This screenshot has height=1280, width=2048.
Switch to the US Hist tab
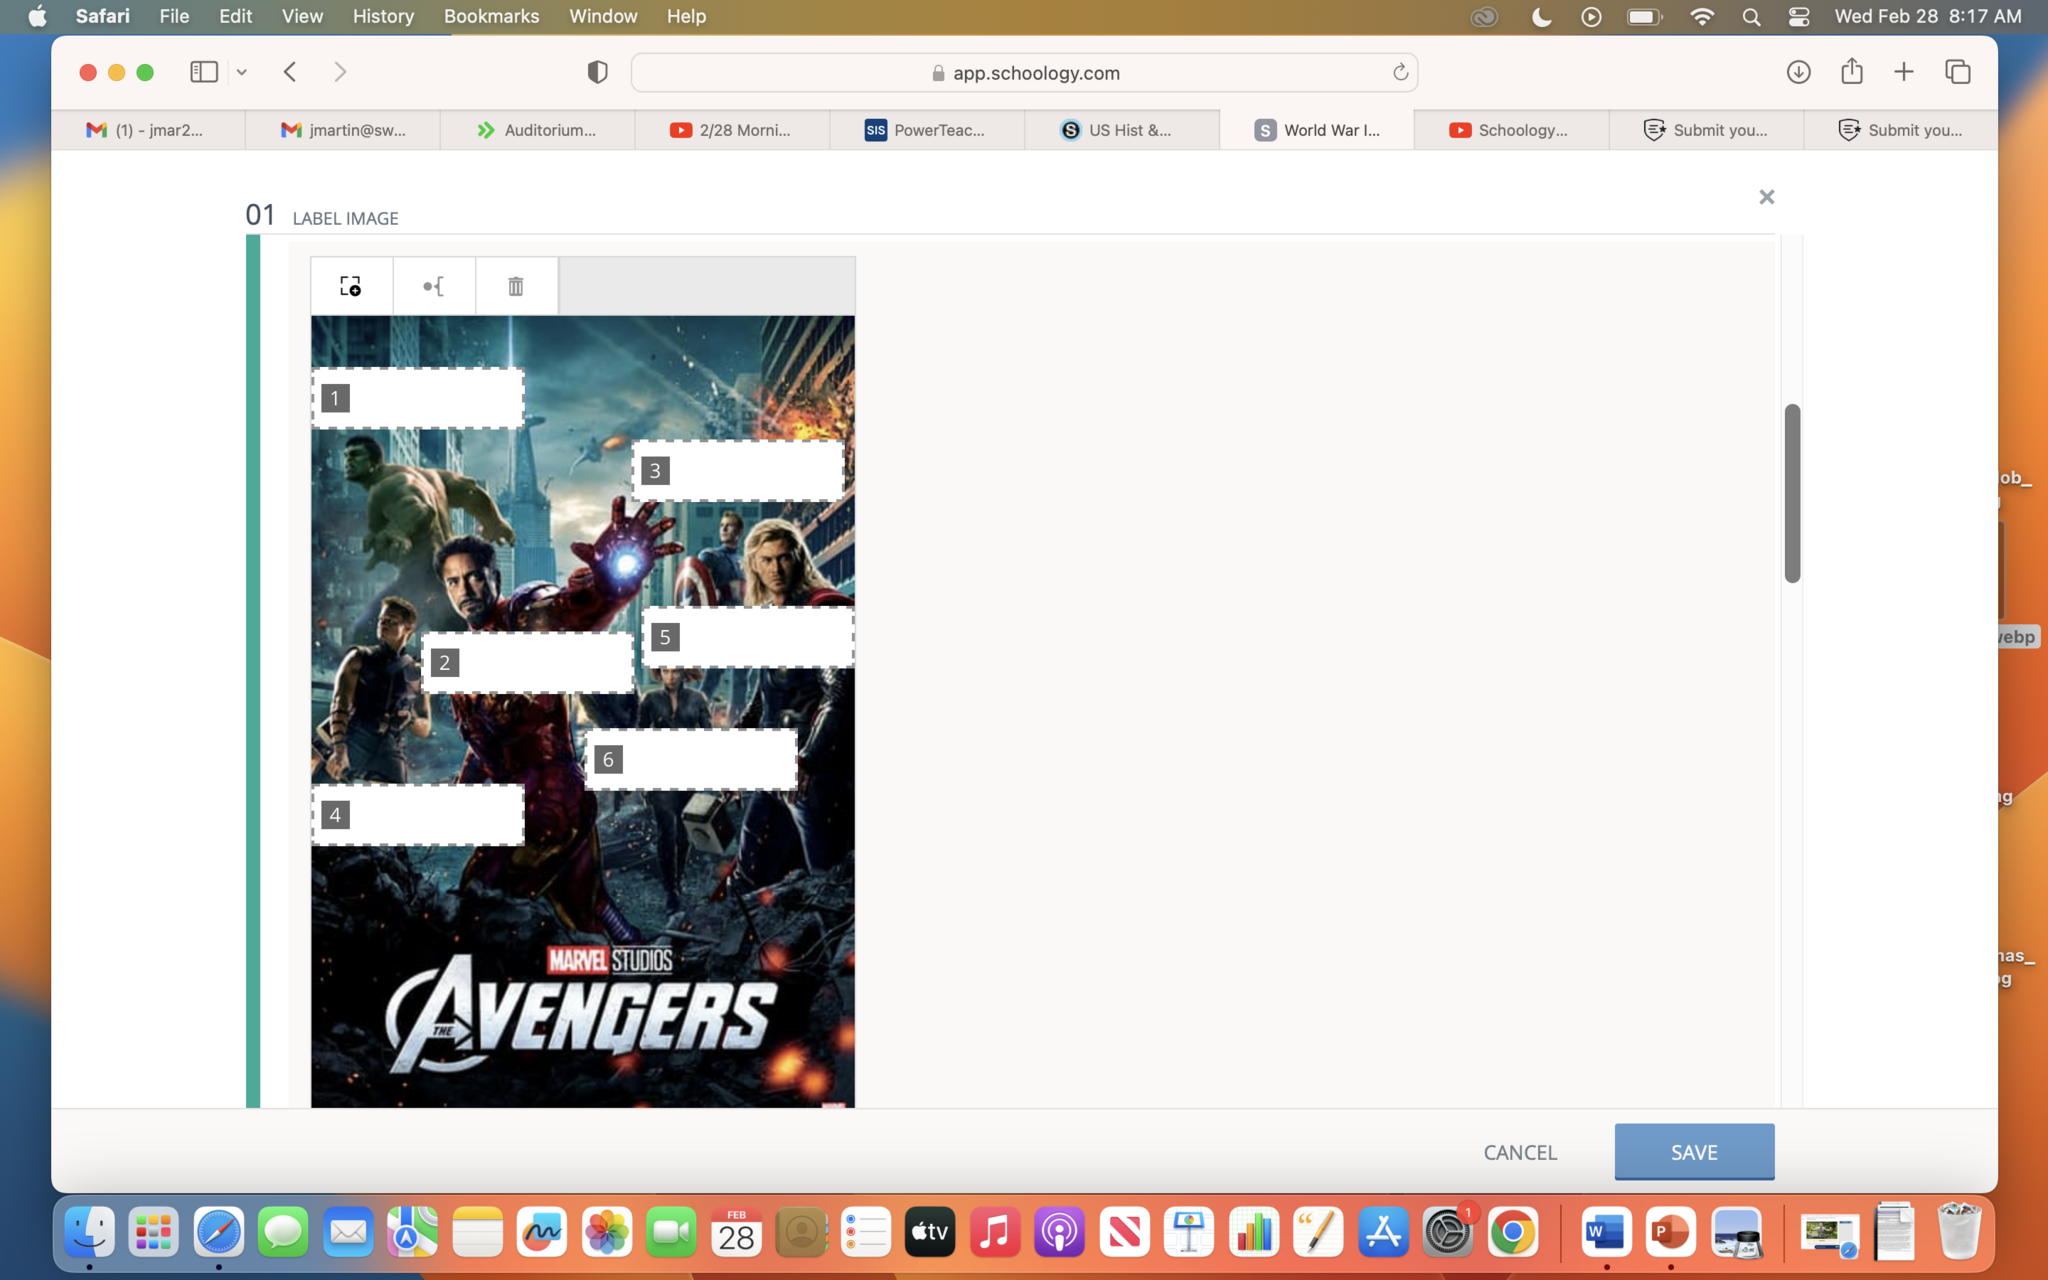(1121, 130)
